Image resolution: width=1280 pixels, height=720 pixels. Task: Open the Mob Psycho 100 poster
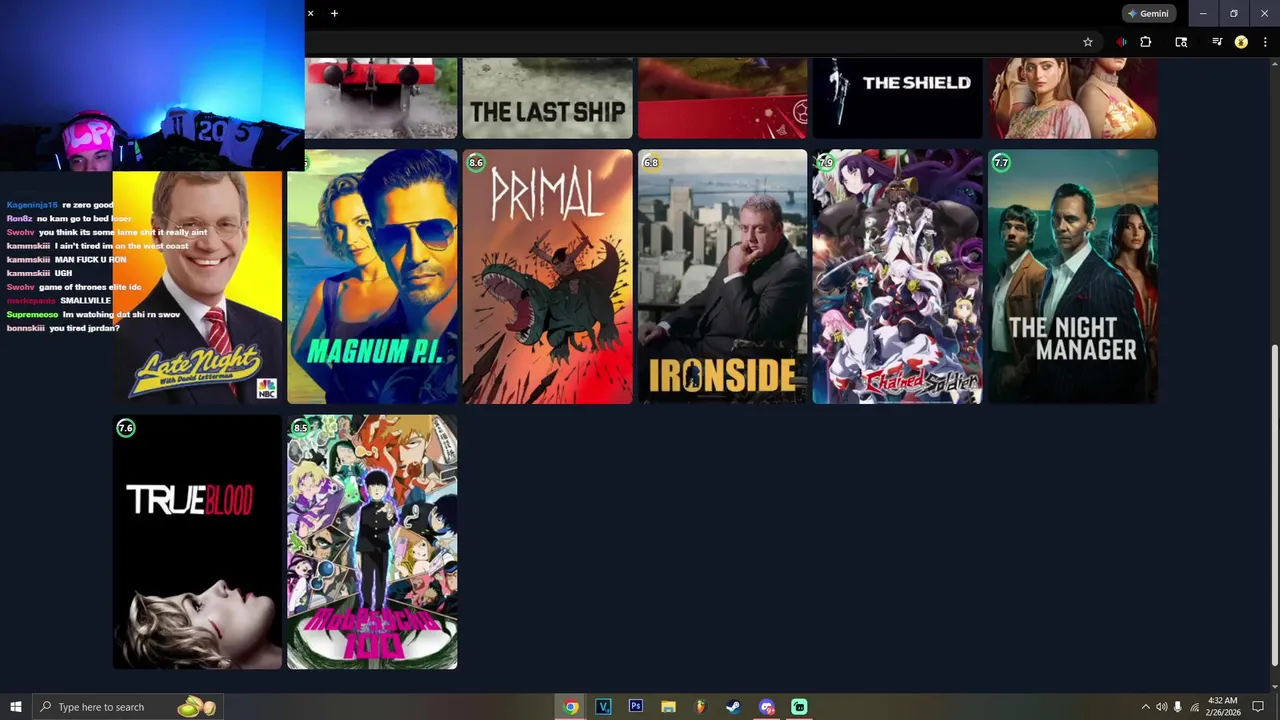(372, 542)
